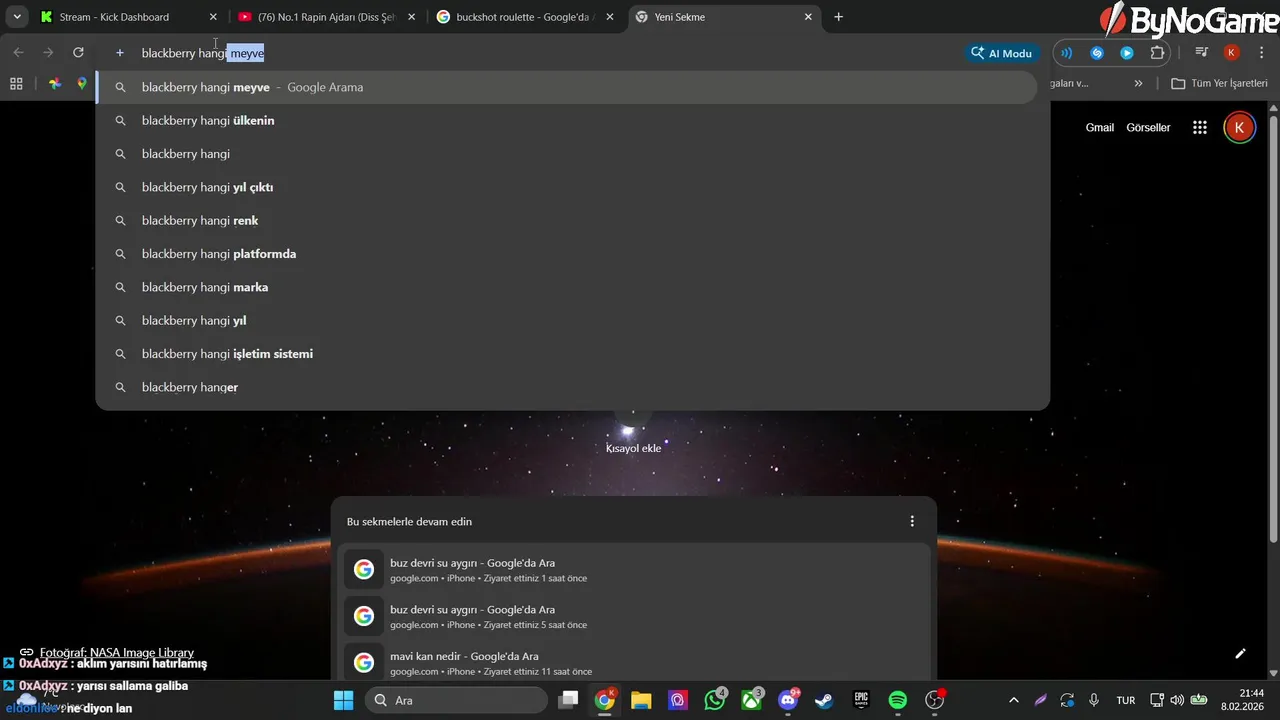1280x720 pixels.
Task: Show hidden system tray icons
Action: pyautogui.click(x=1014, y=700)
